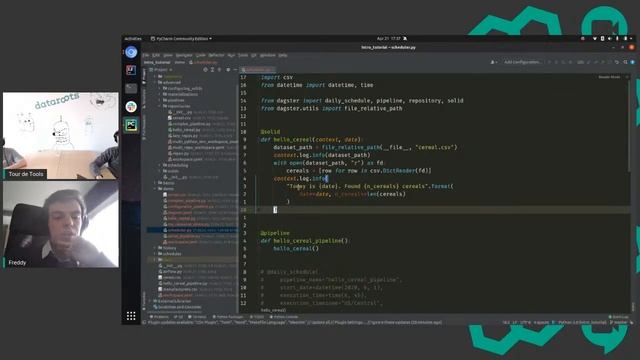Open the Problems tool window
The image size is (640, 360).
pos(159,317)
